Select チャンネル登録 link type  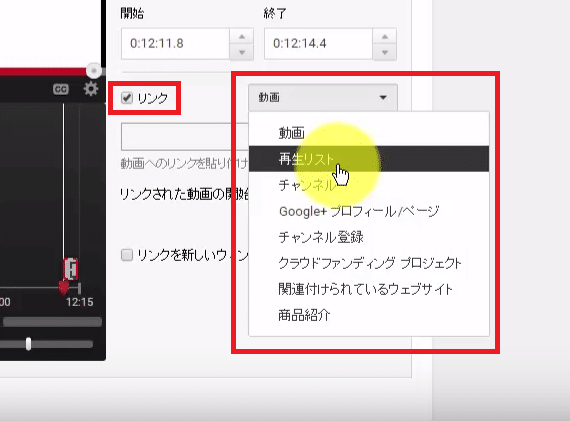(x=369, y=237)
